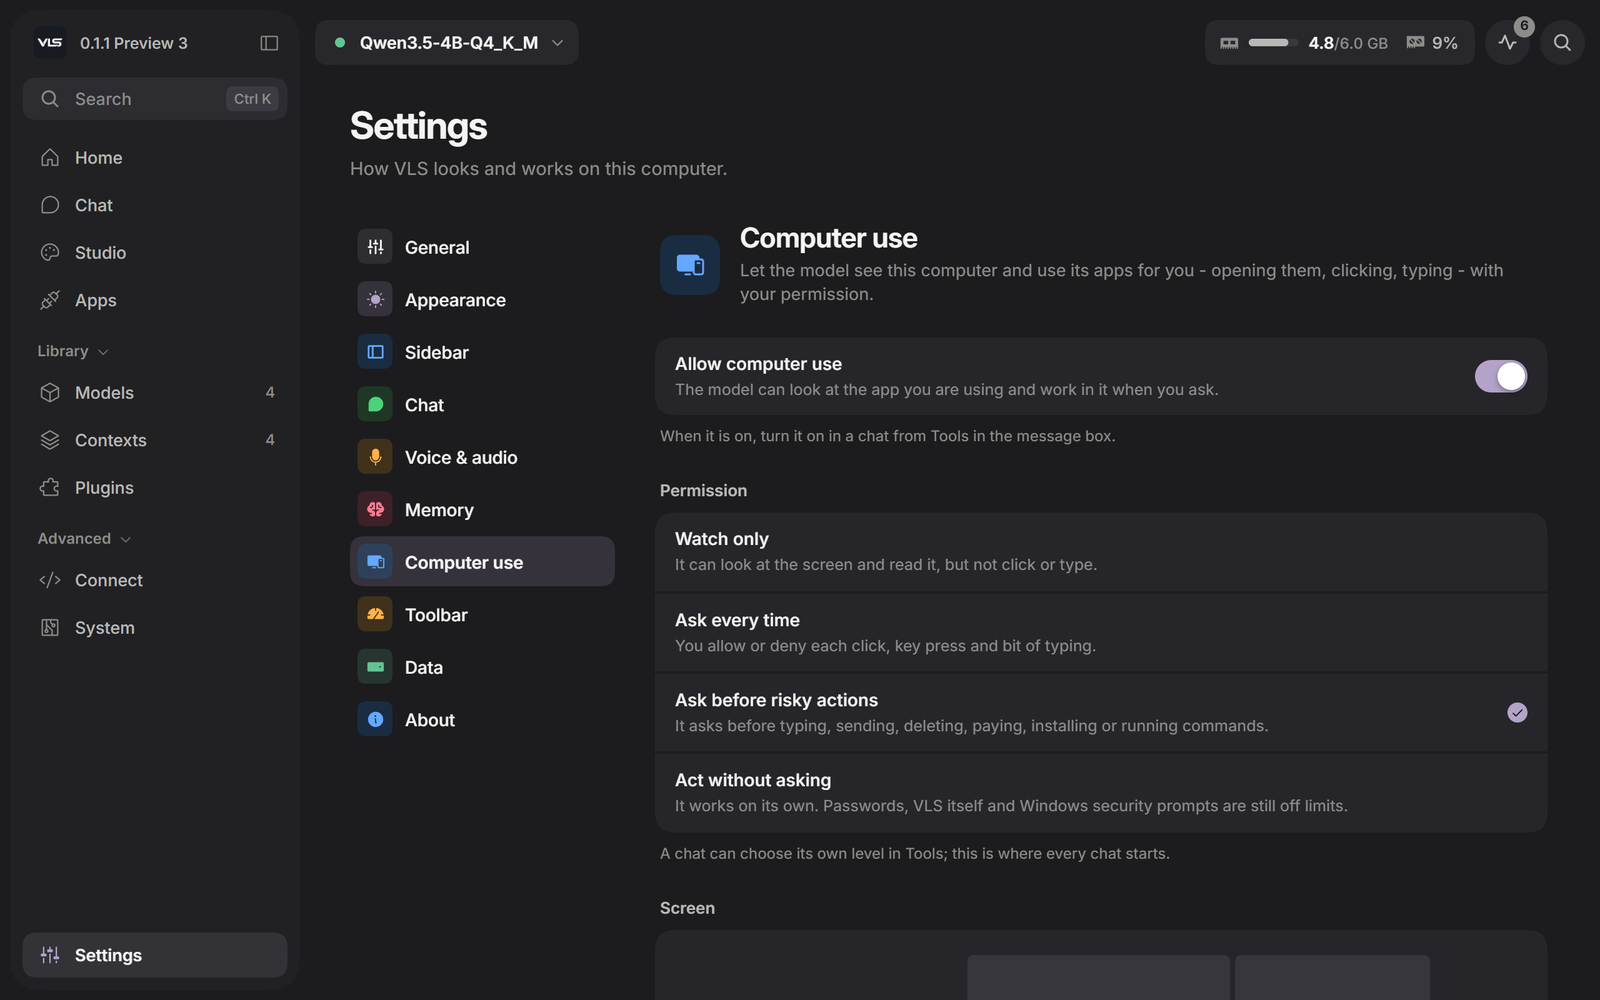Click the Contexts layers icon
This screenshot has height=1000, width=1600.
(50, 440)
